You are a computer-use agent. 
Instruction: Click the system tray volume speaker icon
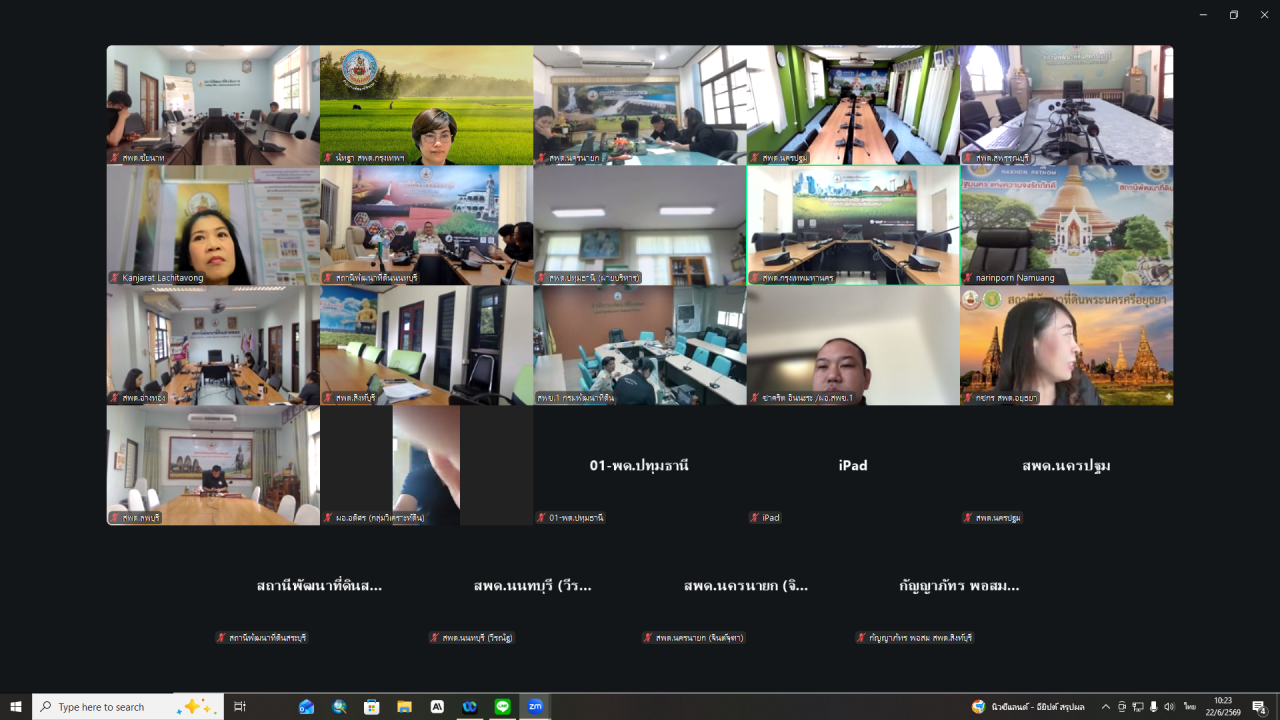tap(1169, 707)
